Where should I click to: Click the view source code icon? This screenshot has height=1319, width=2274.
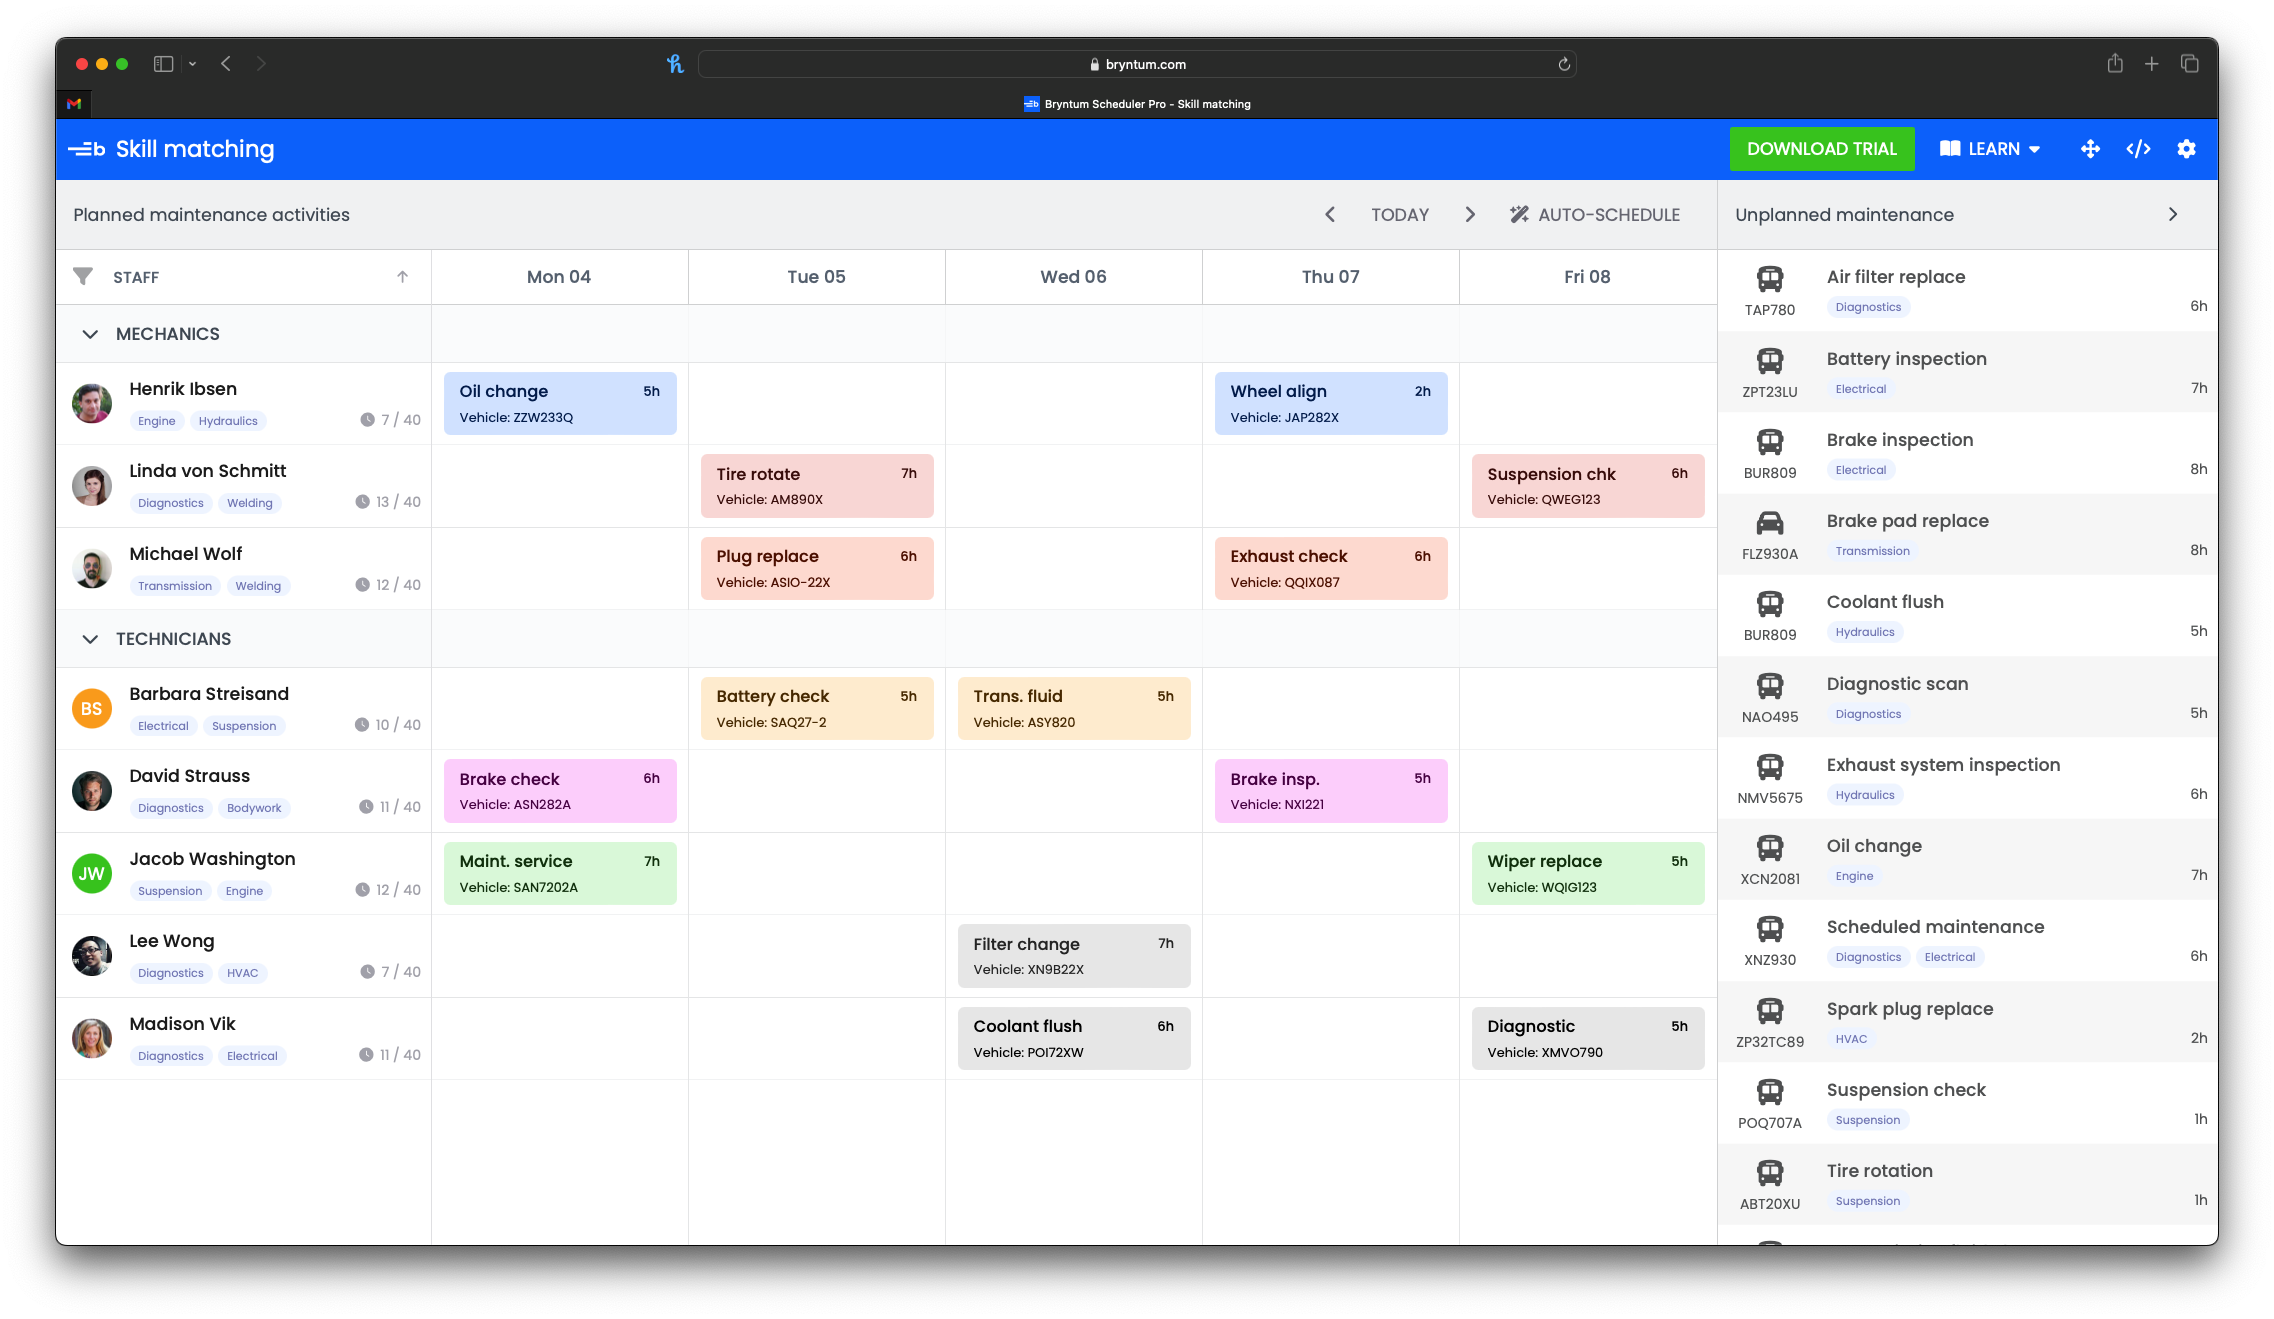[2138, 149]
